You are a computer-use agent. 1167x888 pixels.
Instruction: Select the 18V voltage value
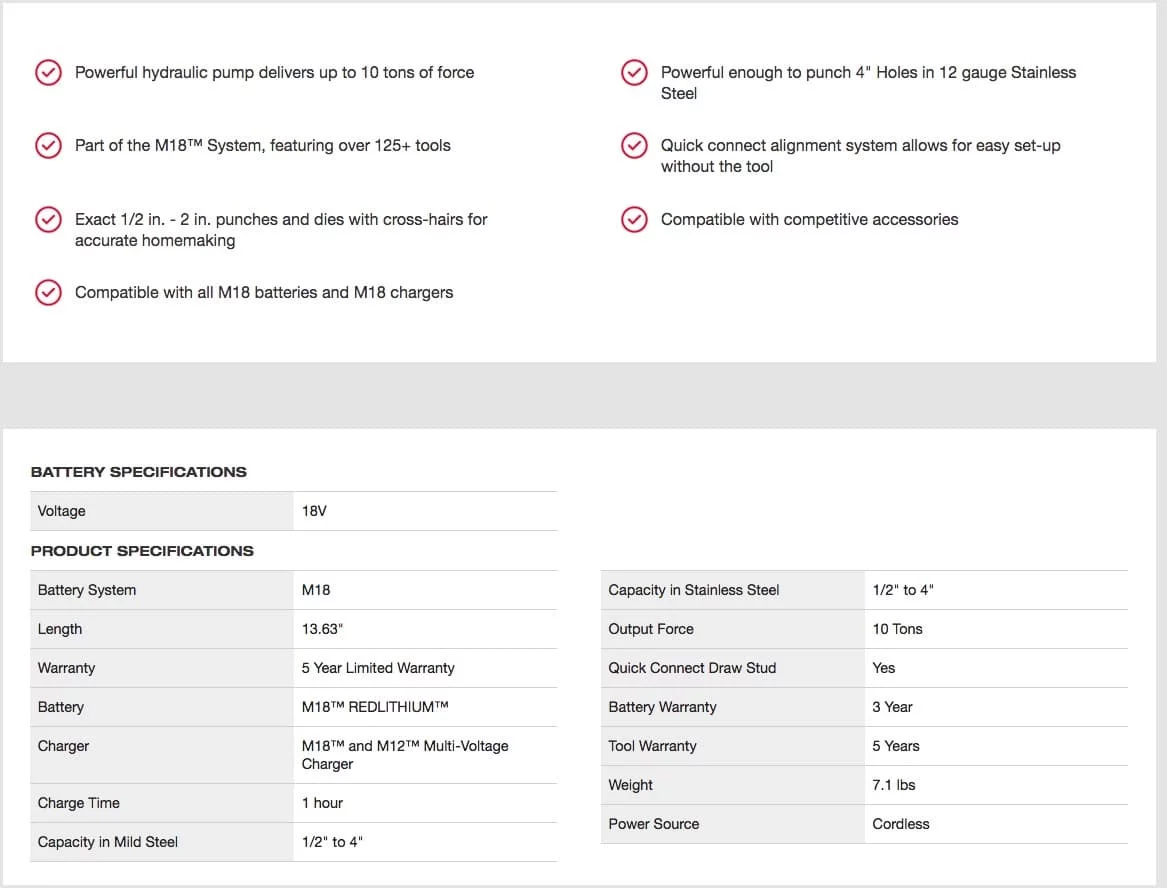[x=314, y=511]
